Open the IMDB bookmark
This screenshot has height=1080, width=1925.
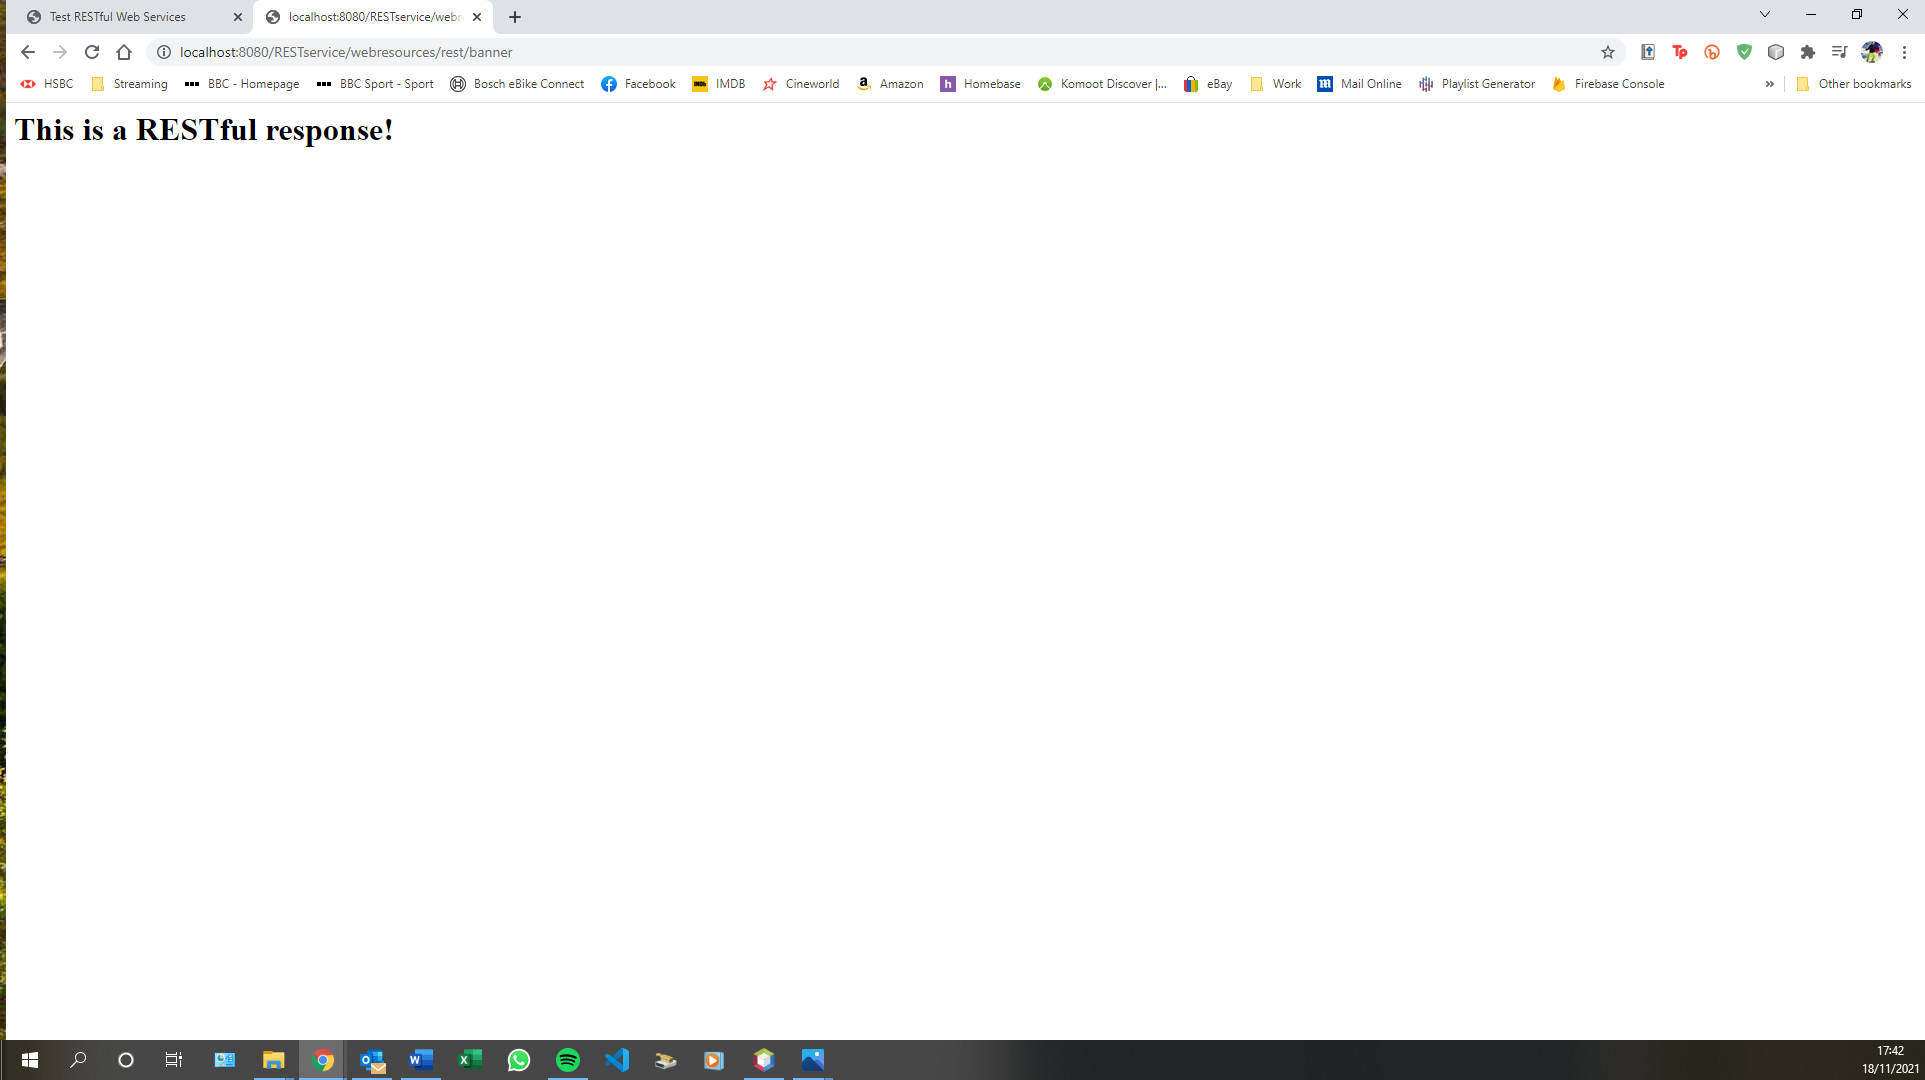click(719, 84)
